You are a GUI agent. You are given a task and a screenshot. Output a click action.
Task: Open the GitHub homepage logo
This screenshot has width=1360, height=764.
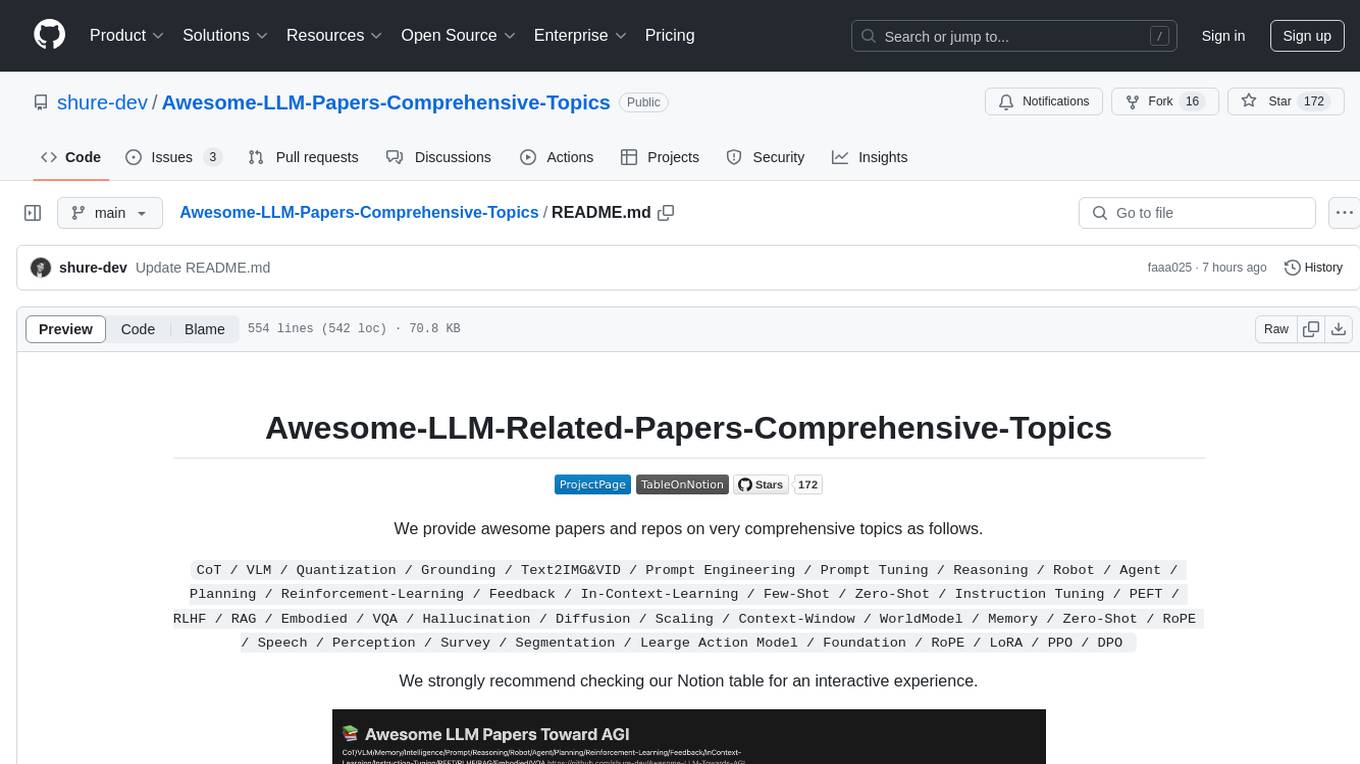tap(49, 35)
